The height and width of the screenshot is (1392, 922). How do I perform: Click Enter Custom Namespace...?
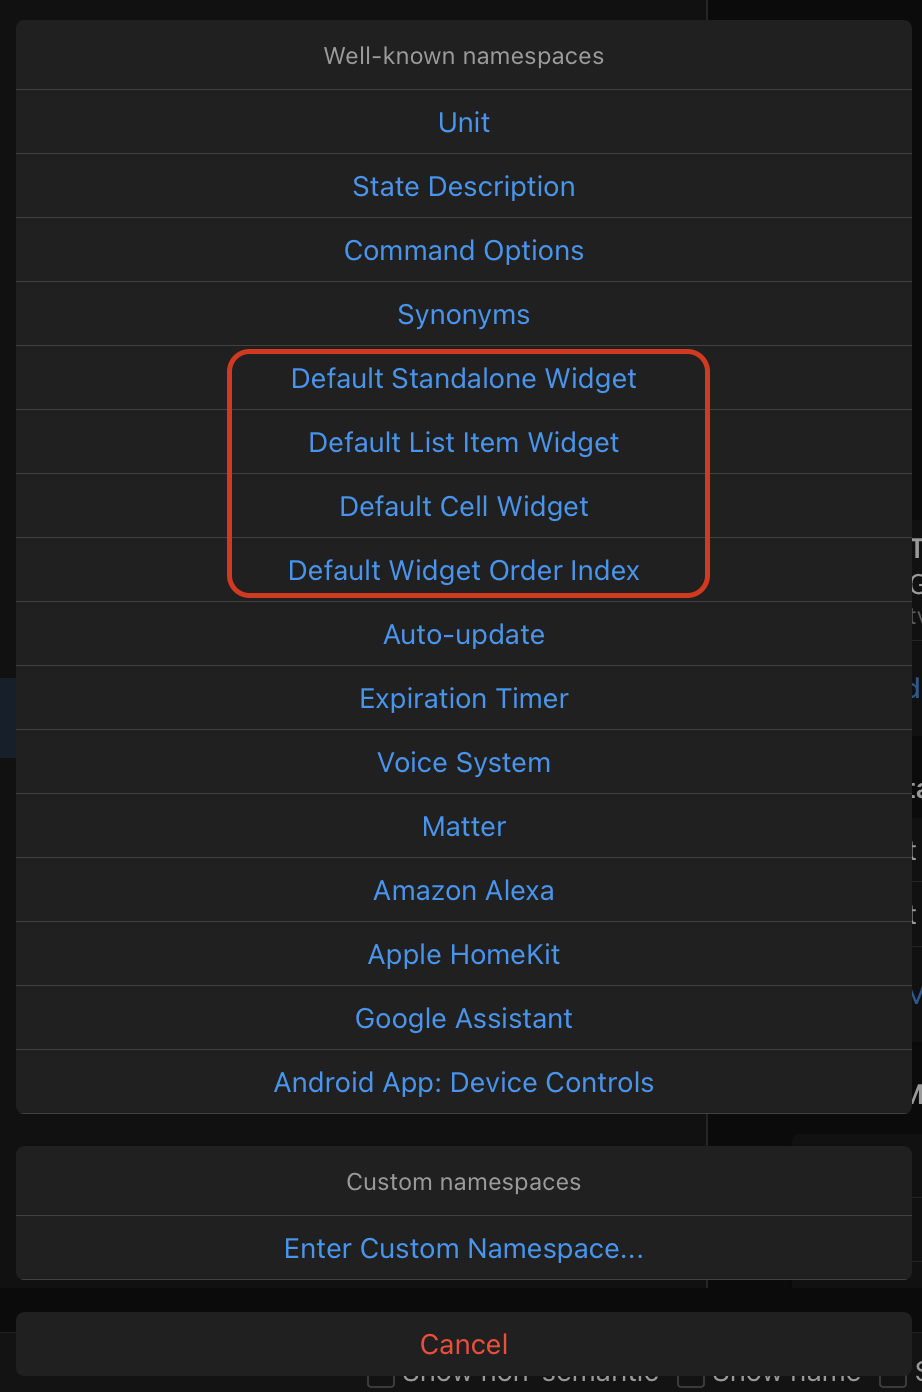(464, 1248)
